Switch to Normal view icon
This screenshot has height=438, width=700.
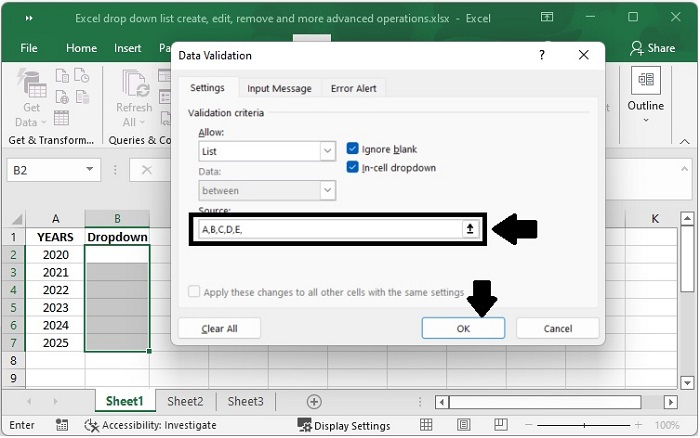(x=426, y=425)
